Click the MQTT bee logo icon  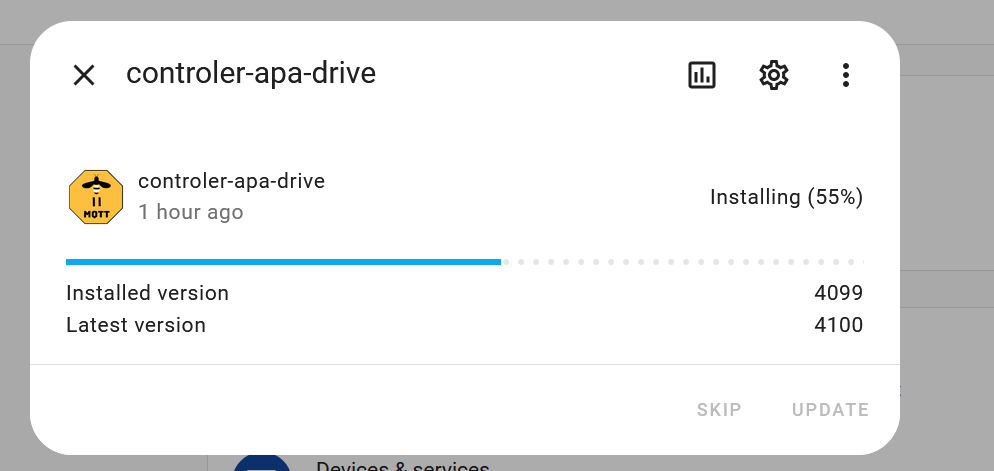tap(96, 197)
